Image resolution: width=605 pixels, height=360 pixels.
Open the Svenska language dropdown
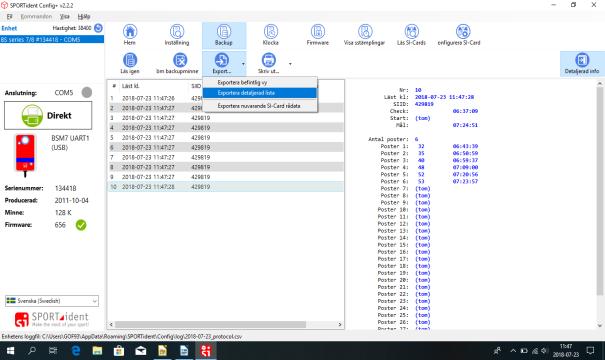(x=52, y=301)
